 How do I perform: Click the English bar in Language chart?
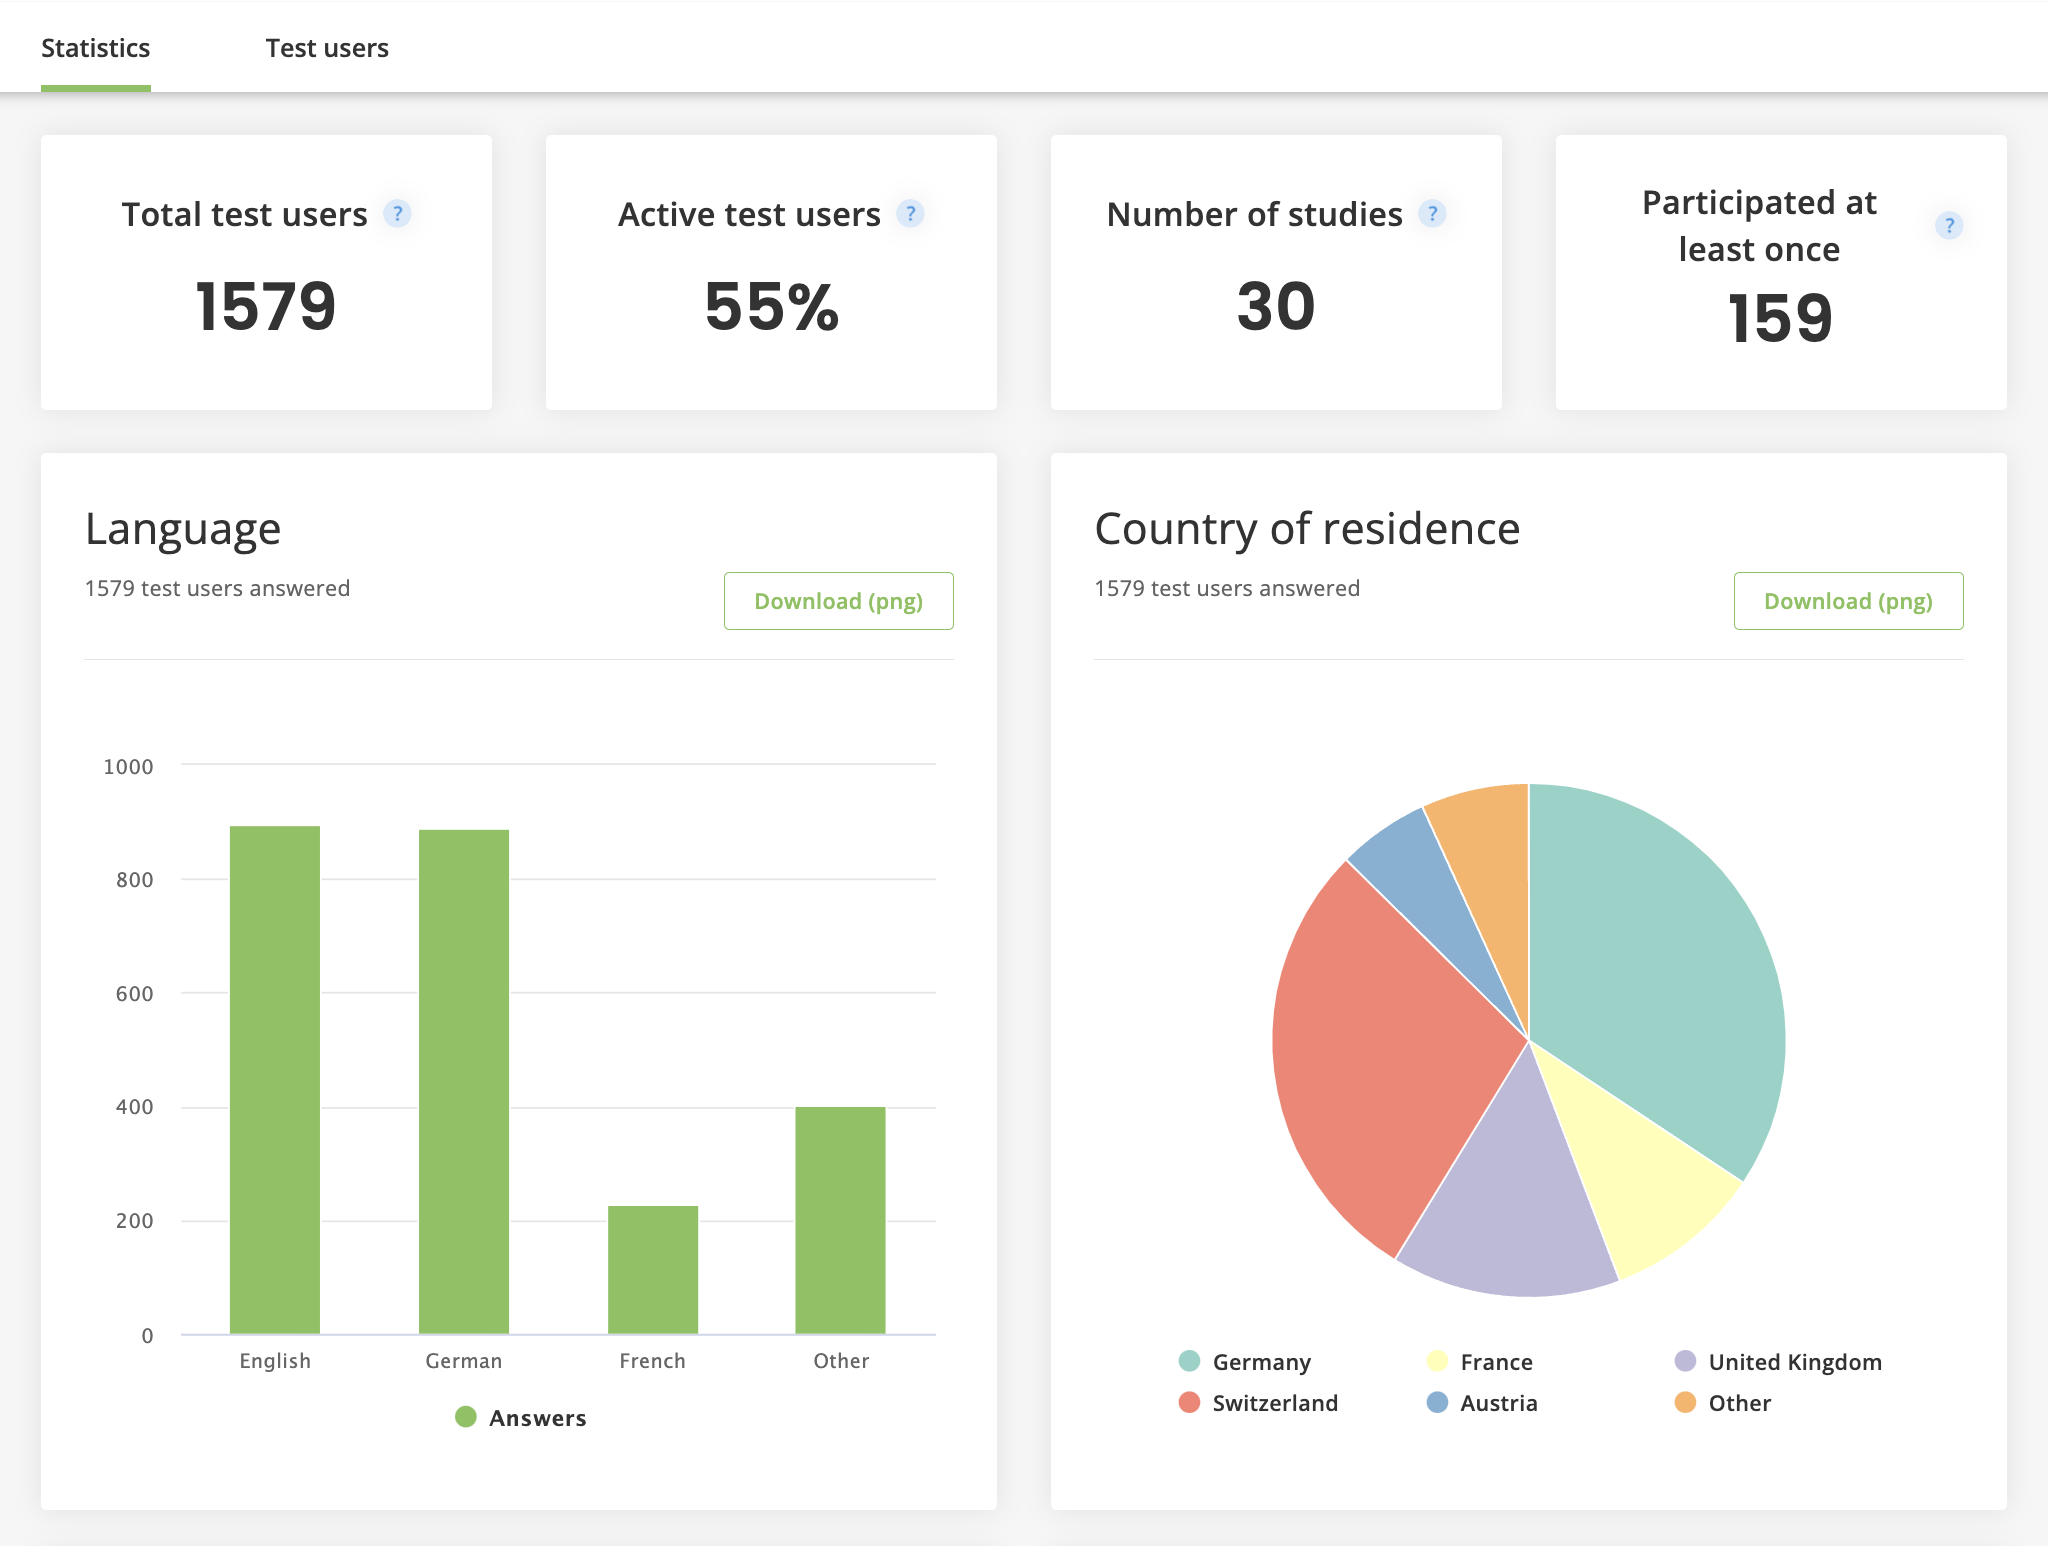pyautogui.click(x=275, y=1080)
